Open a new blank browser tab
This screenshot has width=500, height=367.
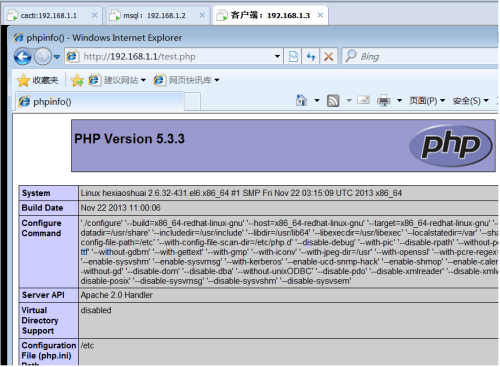(192, 101)
